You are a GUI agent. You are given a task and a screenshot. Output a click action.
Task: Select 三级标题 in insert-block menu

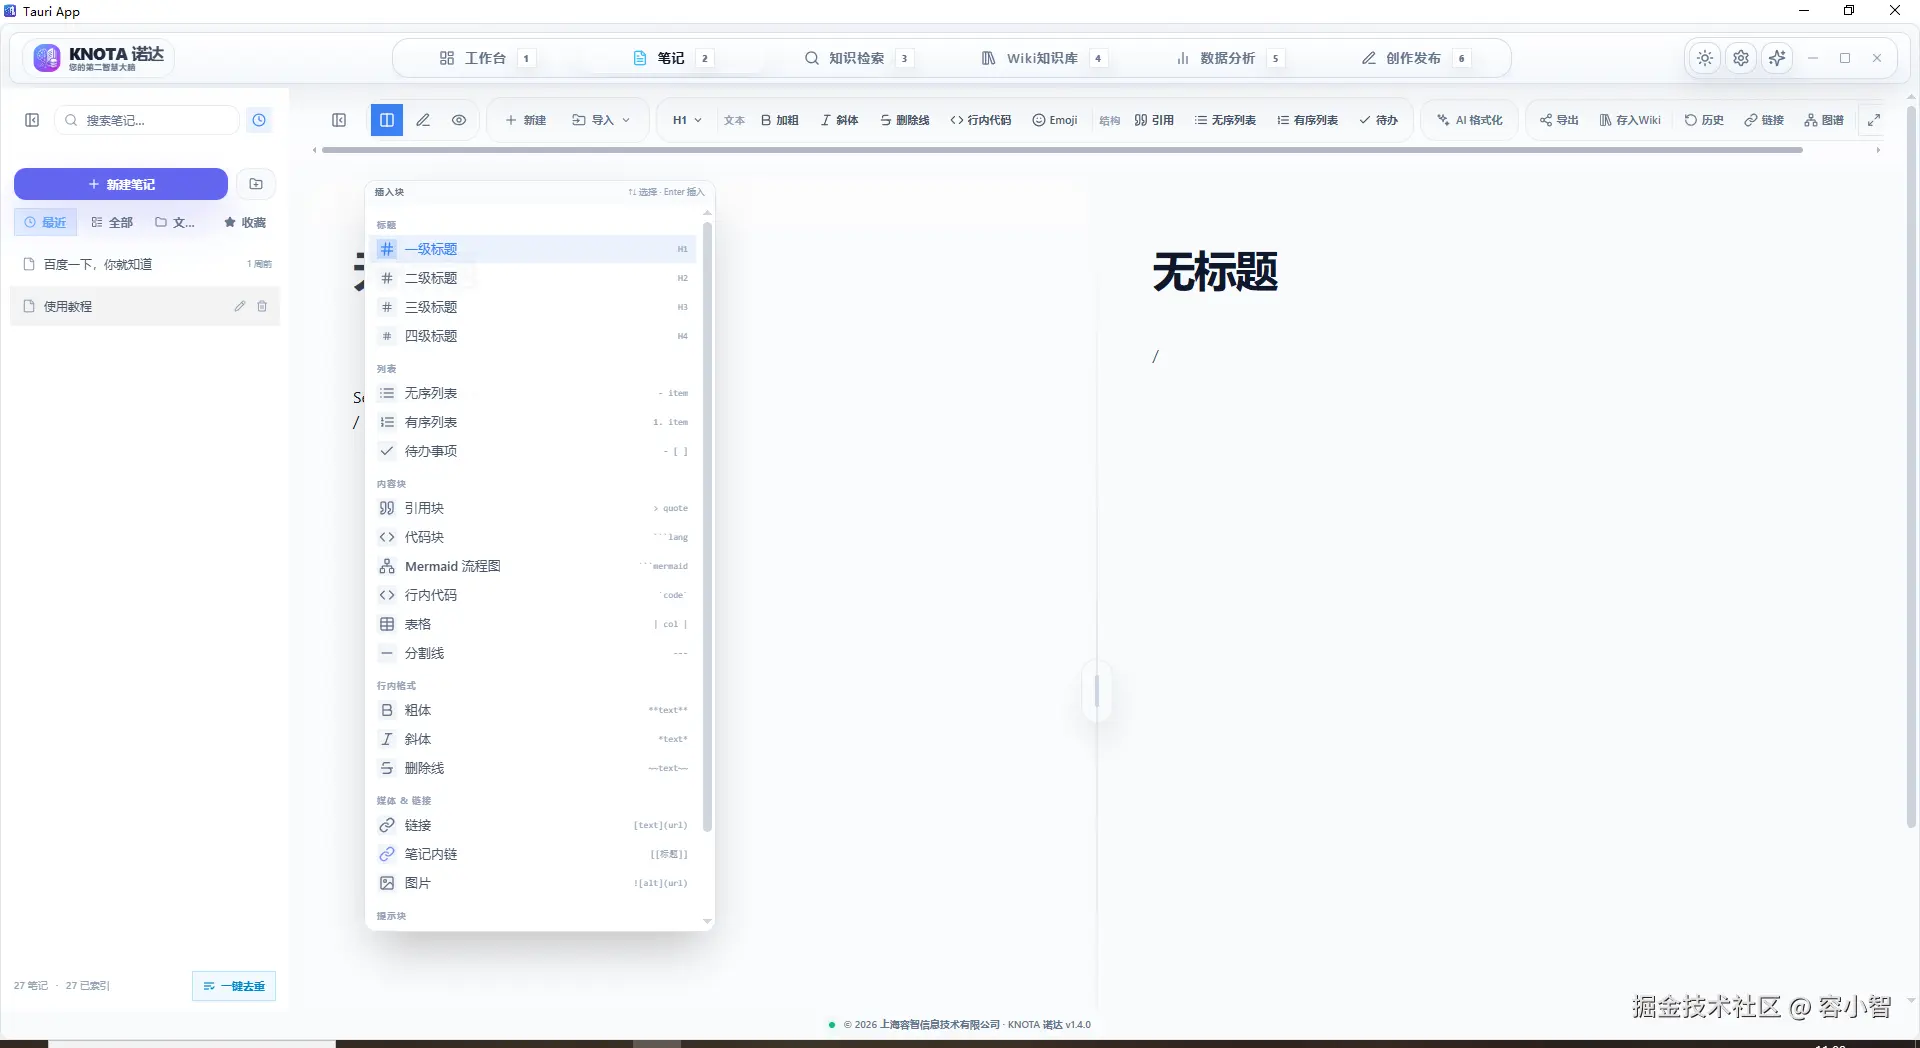pos(533,307)
